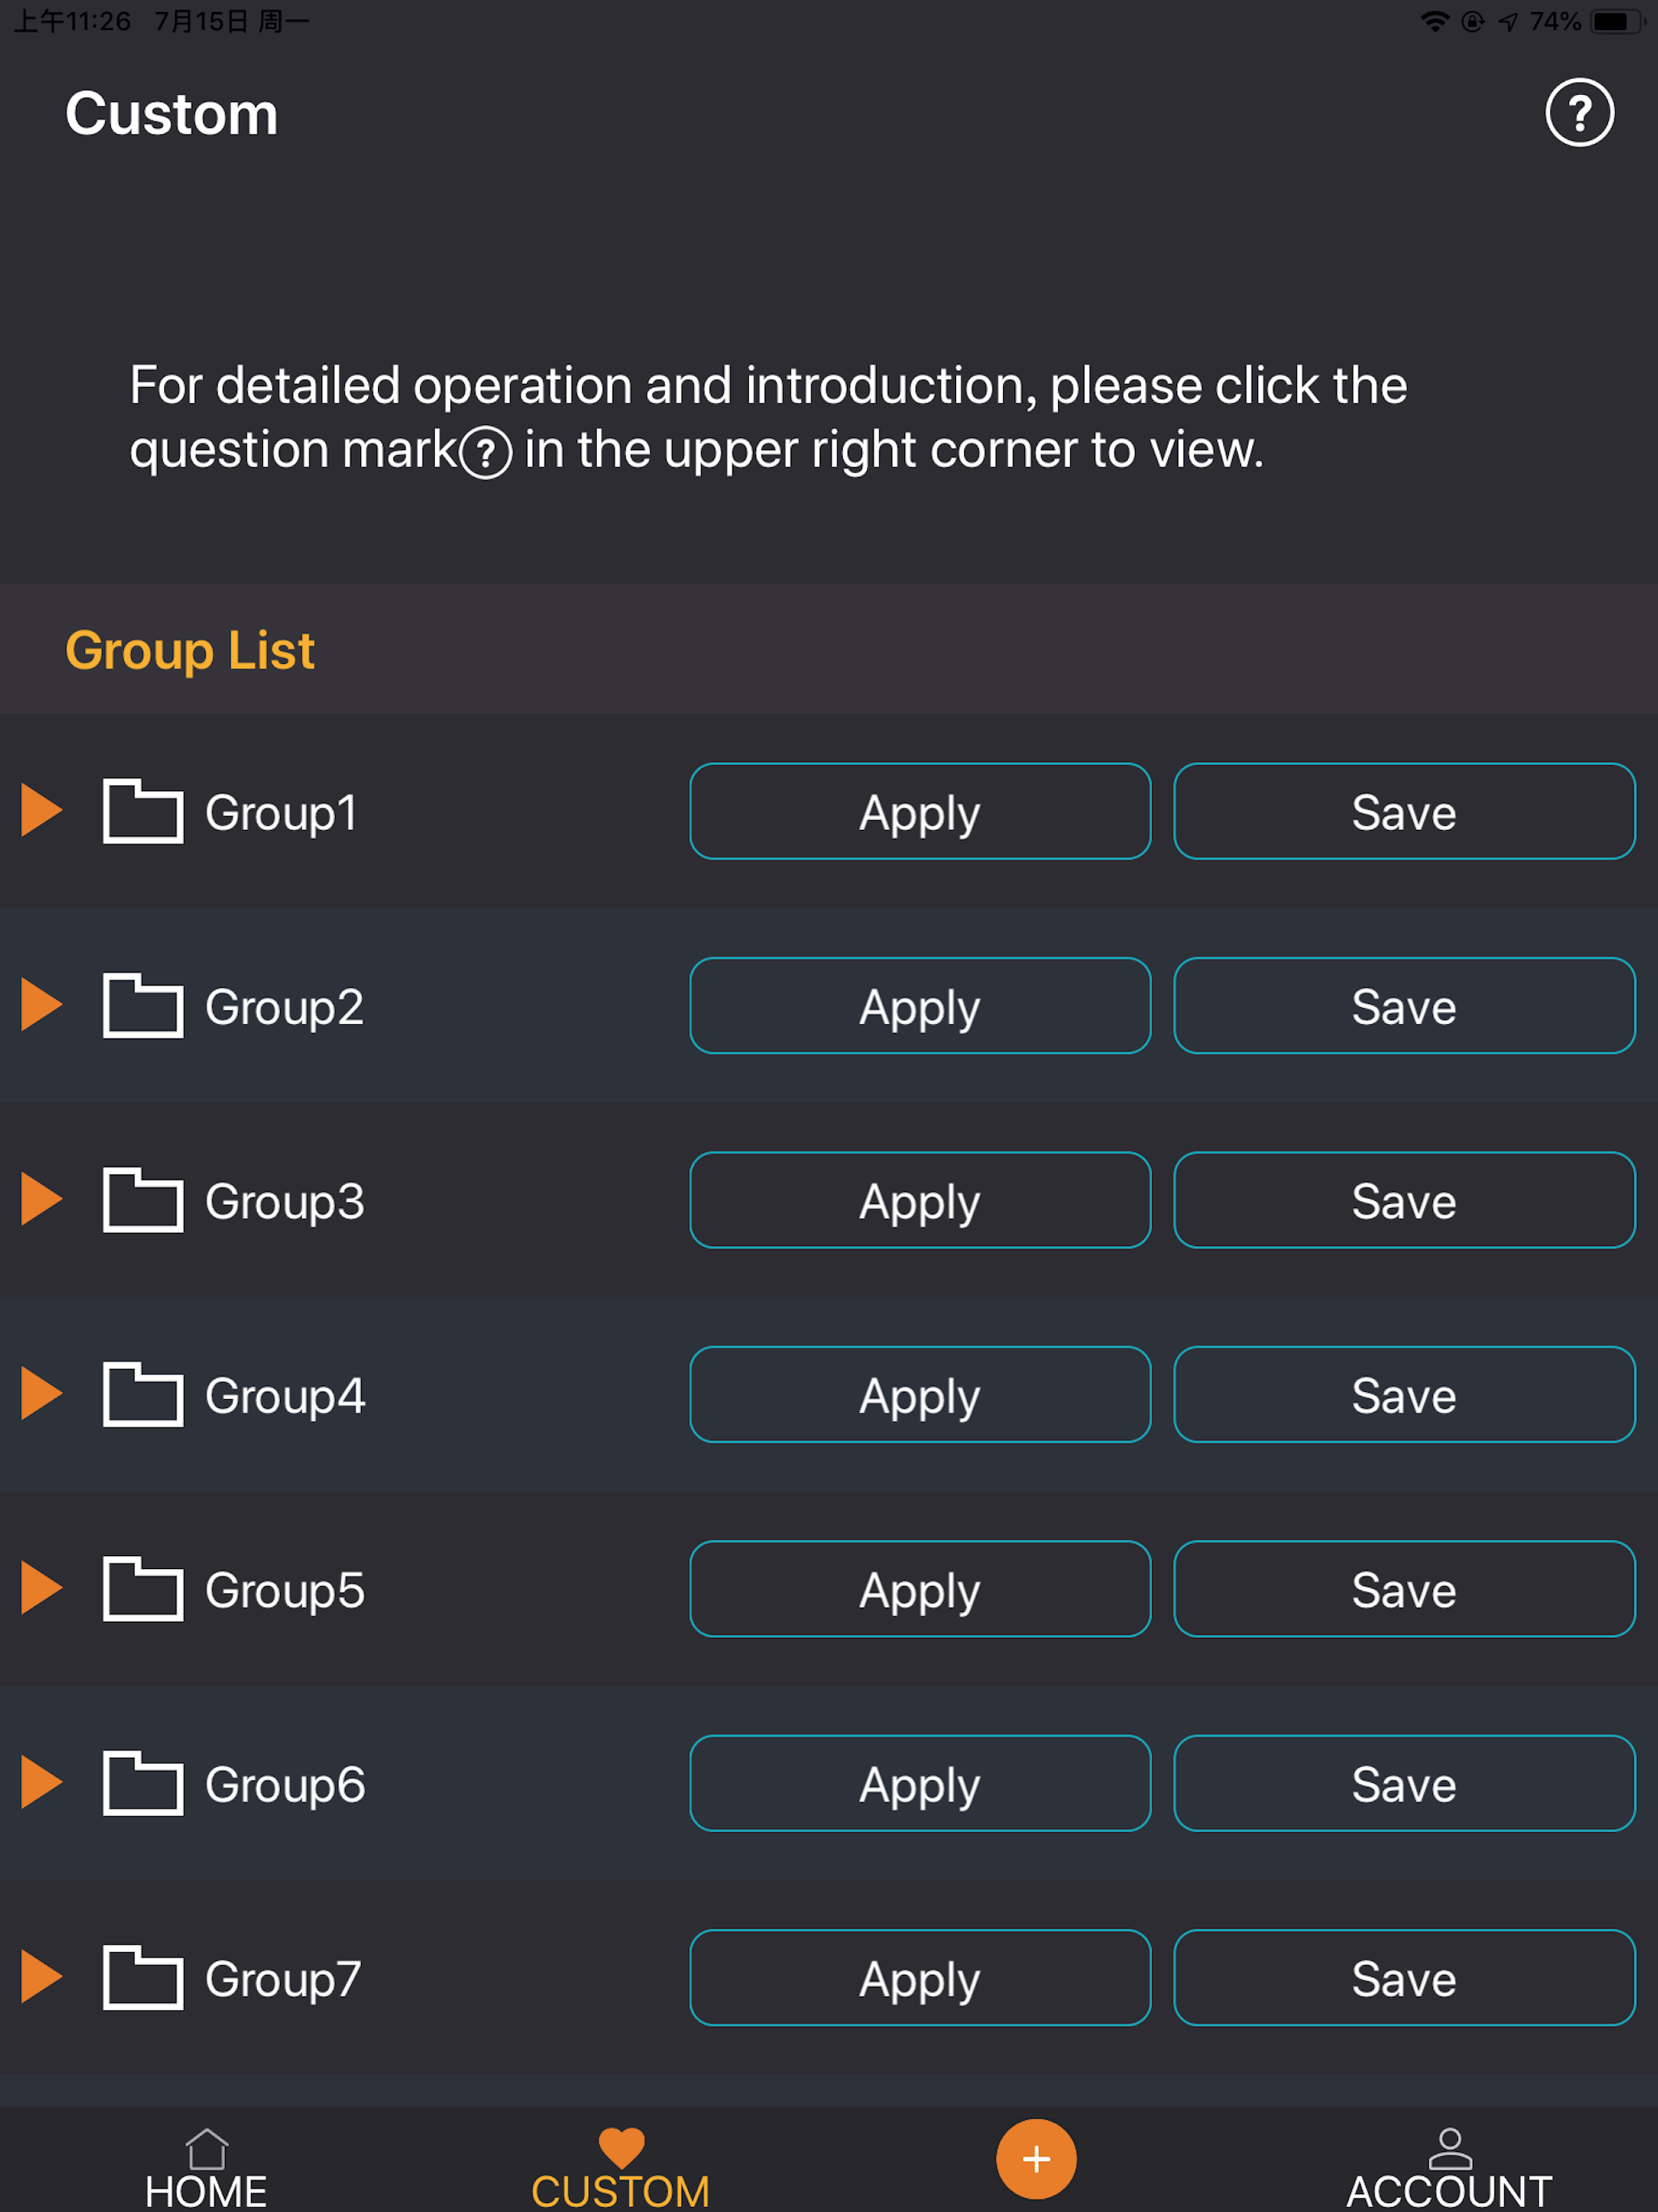The width and height of the screenshot is (1658, 2212).
Task: Click the Custom page title
Action: (171, 113)
